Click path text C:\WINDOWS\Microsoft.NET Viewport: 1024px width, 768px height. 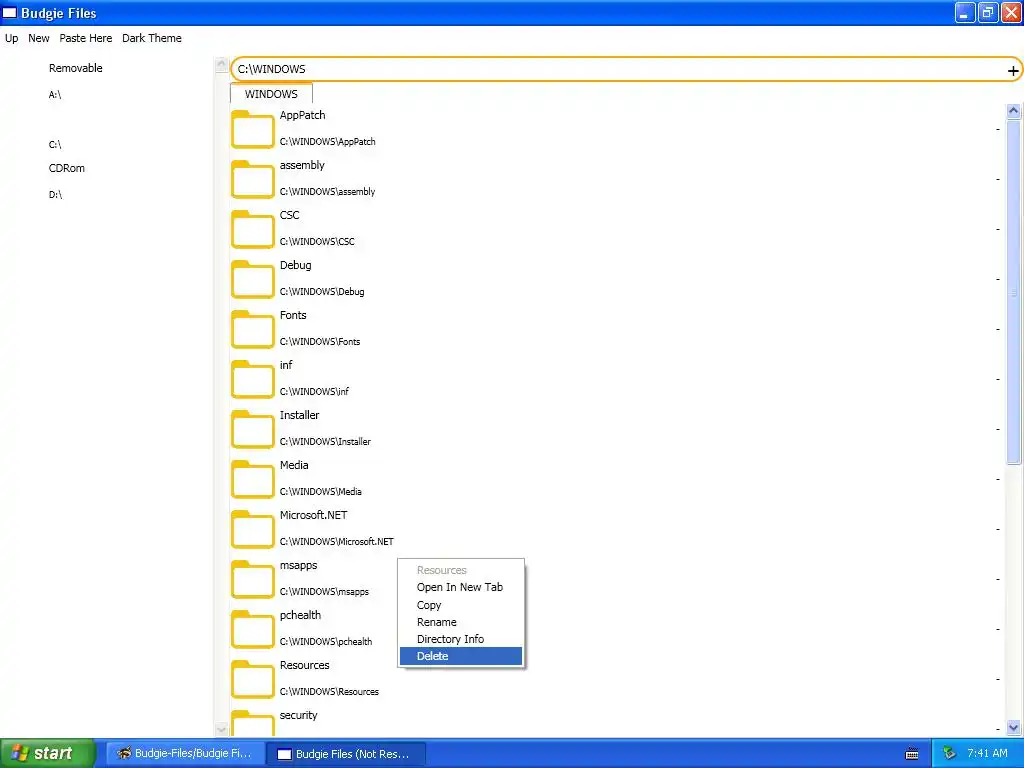coord(337,541)
